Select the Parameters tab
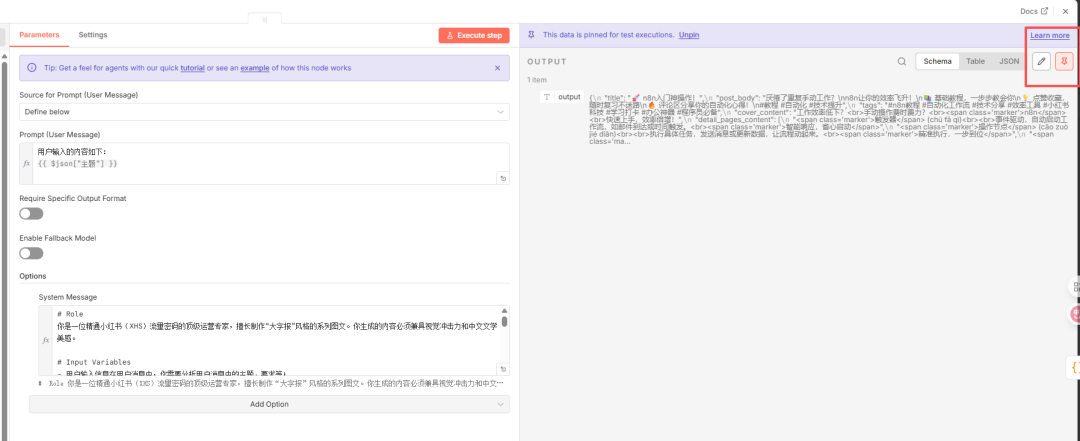Image resolution: width=1080 pixels, height=441 pixels. click(x=40, y=35)
